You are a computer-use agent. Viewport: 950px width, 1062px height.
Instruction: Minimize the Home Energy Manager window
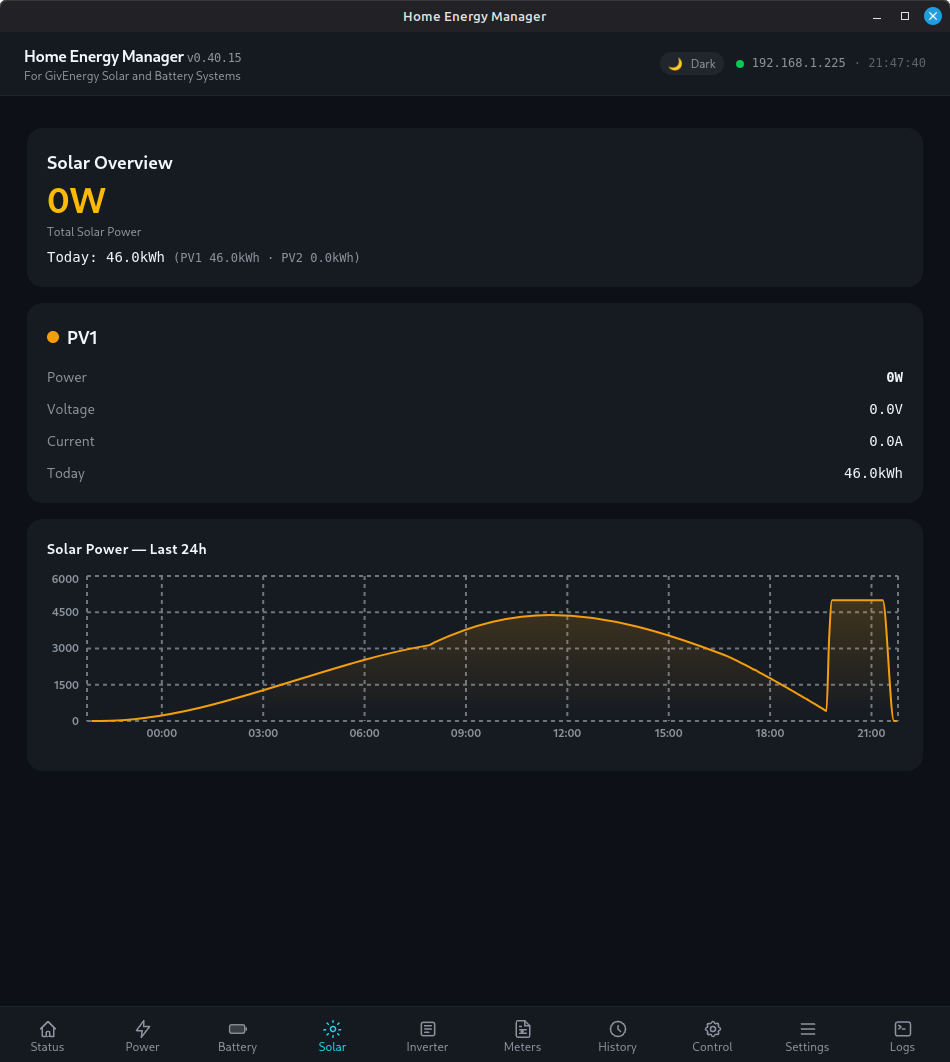coord(877,16)
